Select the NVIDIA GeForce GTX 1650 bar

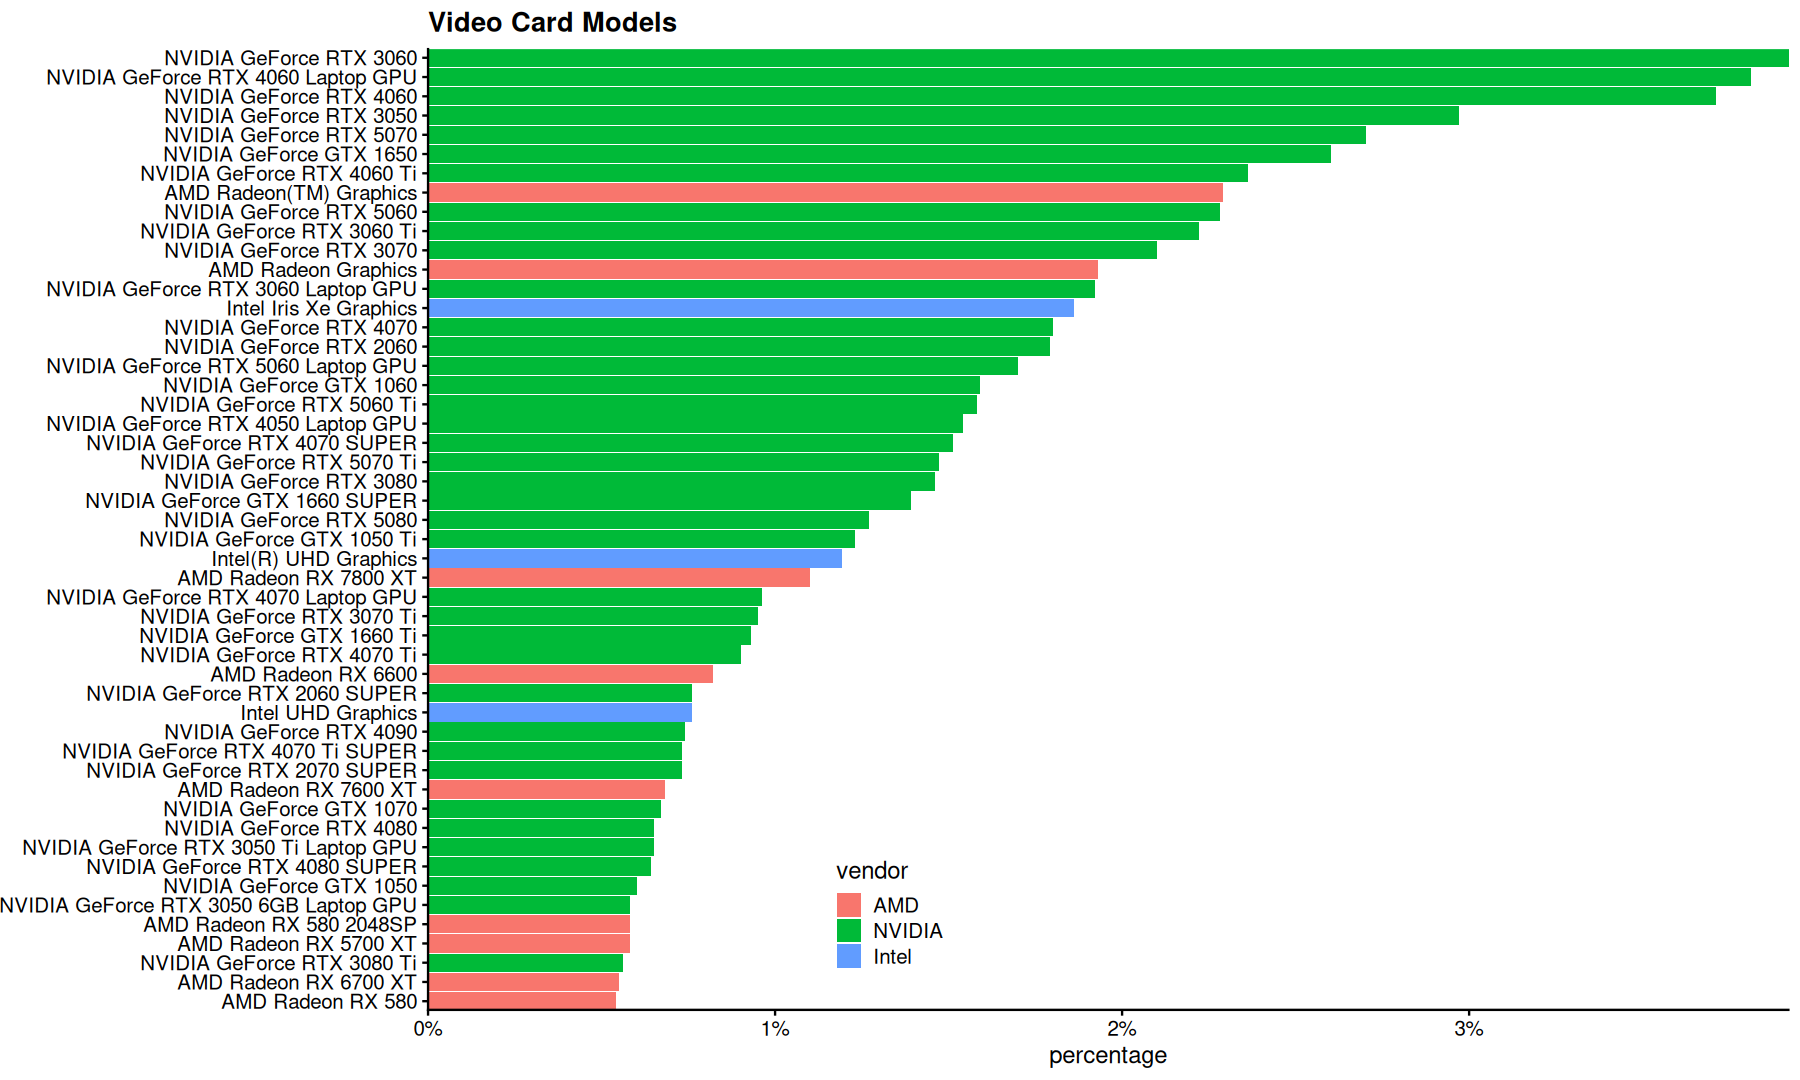[x=880, y=154]
